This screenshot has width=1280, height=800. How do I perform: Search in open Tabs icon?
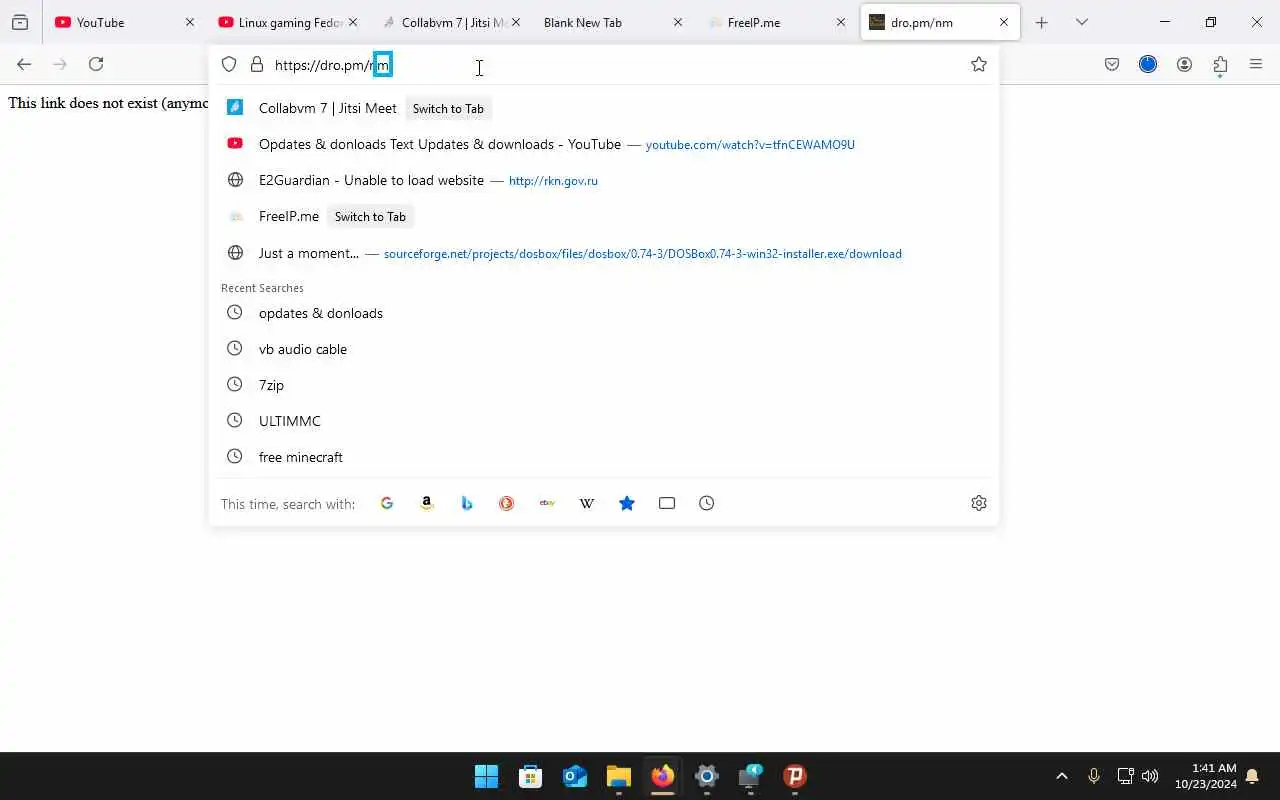click(x=667, y=503)
